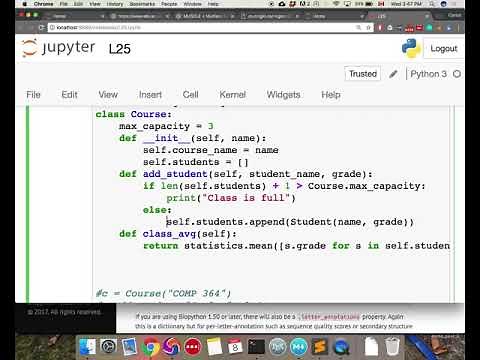
Task: Click the 'return statistics.mean' line
Action: (296, 246)
